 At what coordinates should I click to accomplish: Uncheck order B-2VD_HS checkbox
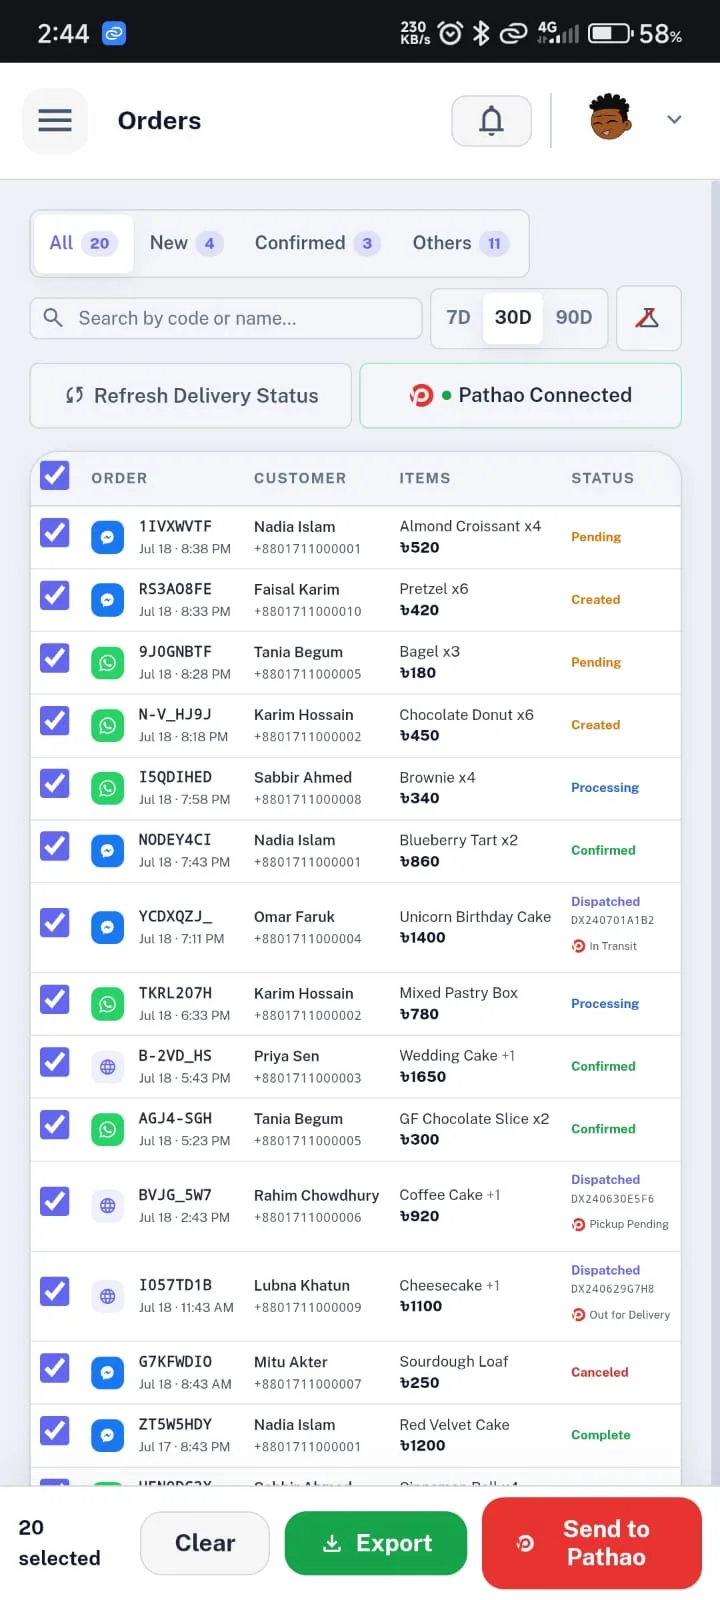(x=55, y=1062)
